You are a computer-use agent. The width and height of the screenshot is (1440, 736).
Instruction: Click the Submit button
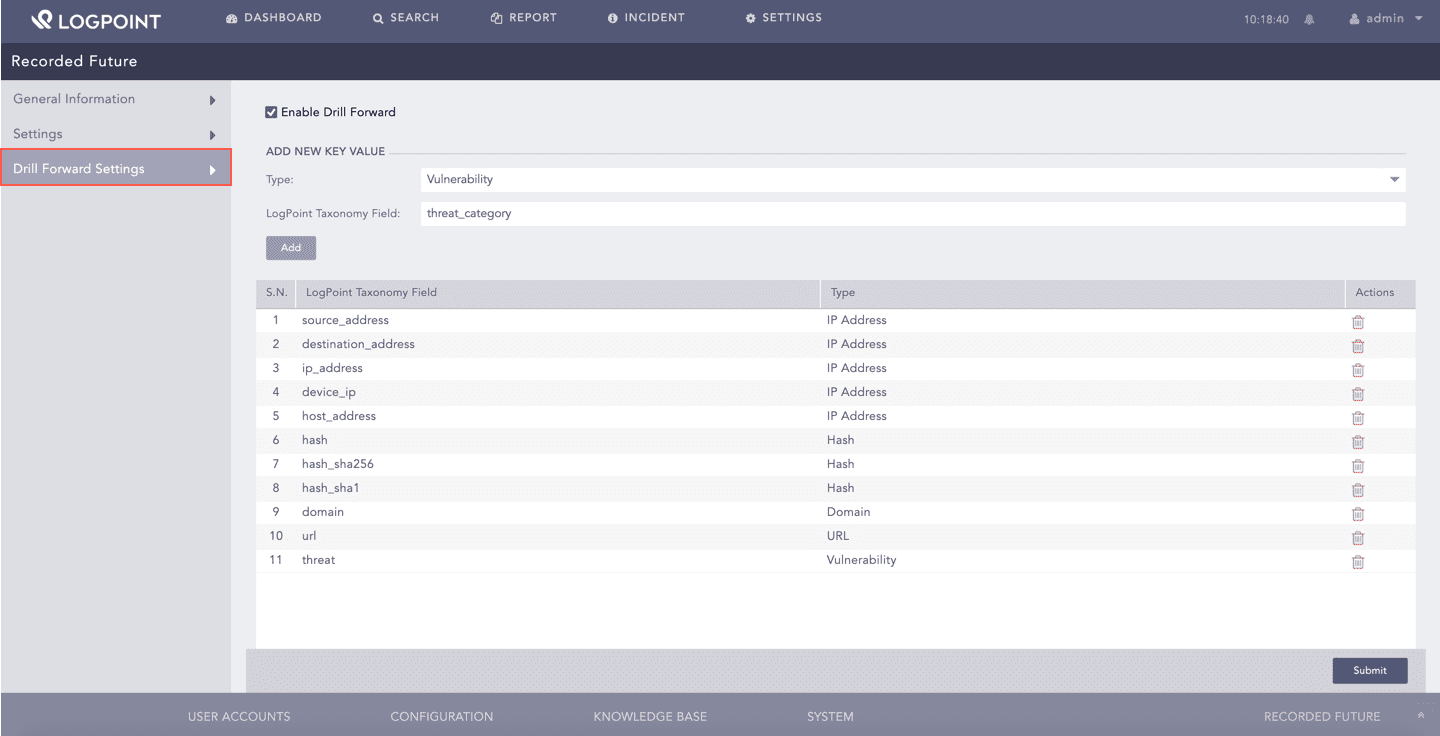coord(1369,670)
